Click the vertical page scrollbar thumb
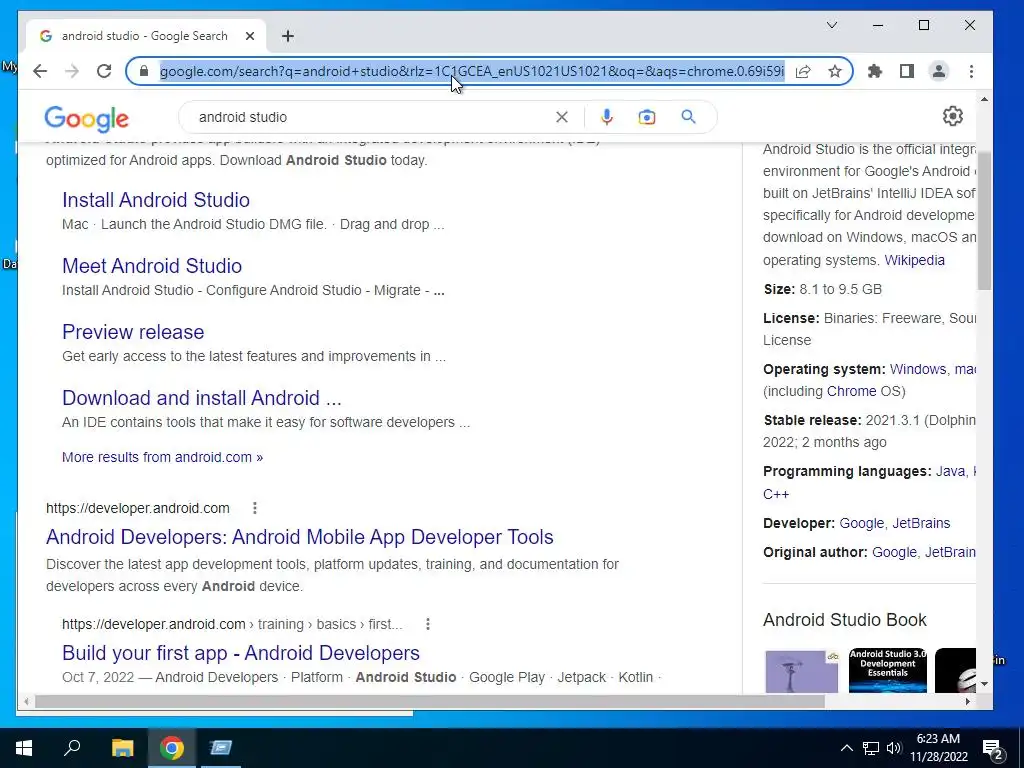This screenshot has height=768, width=1024. coord(984,221)
